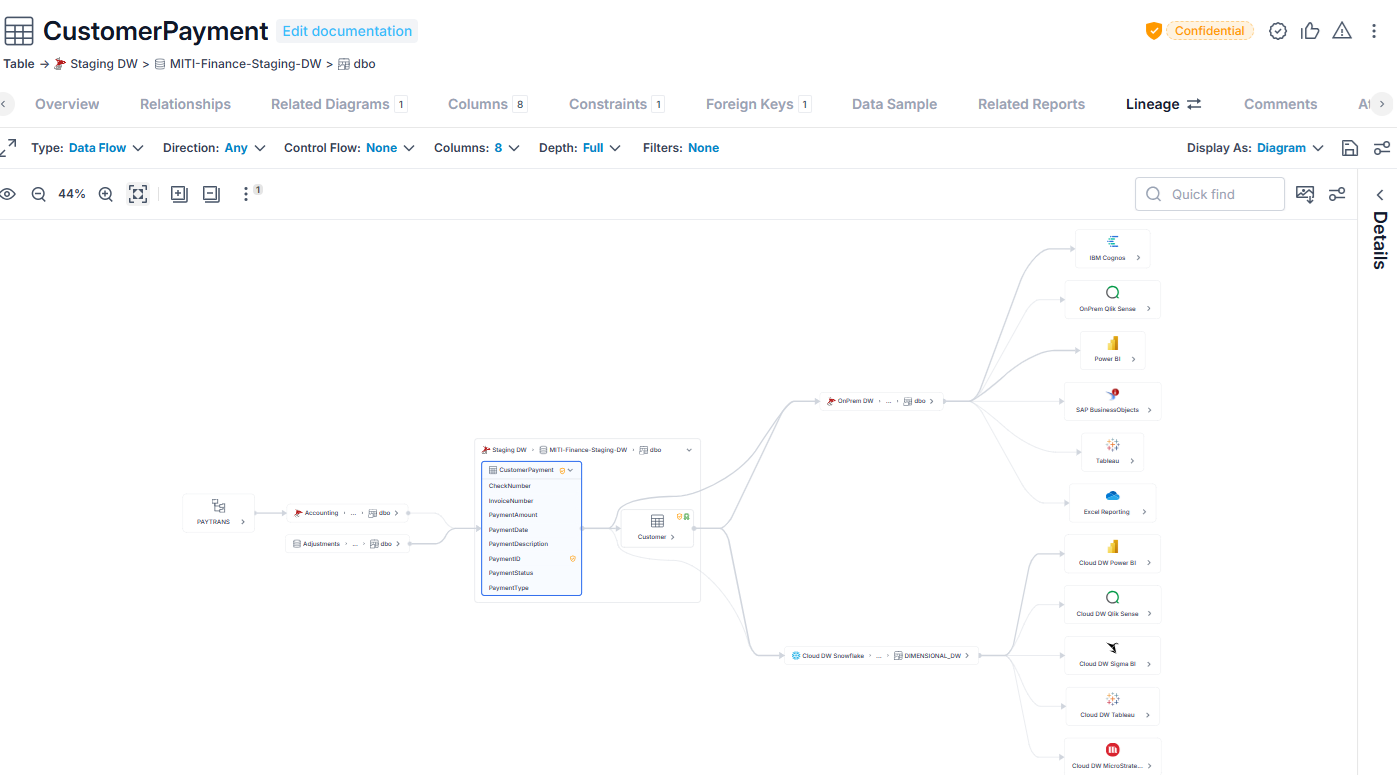The width and height of the screenshot is (1397, 775).
Task: Save the lineage view icon
Action: click(1350, 148)
